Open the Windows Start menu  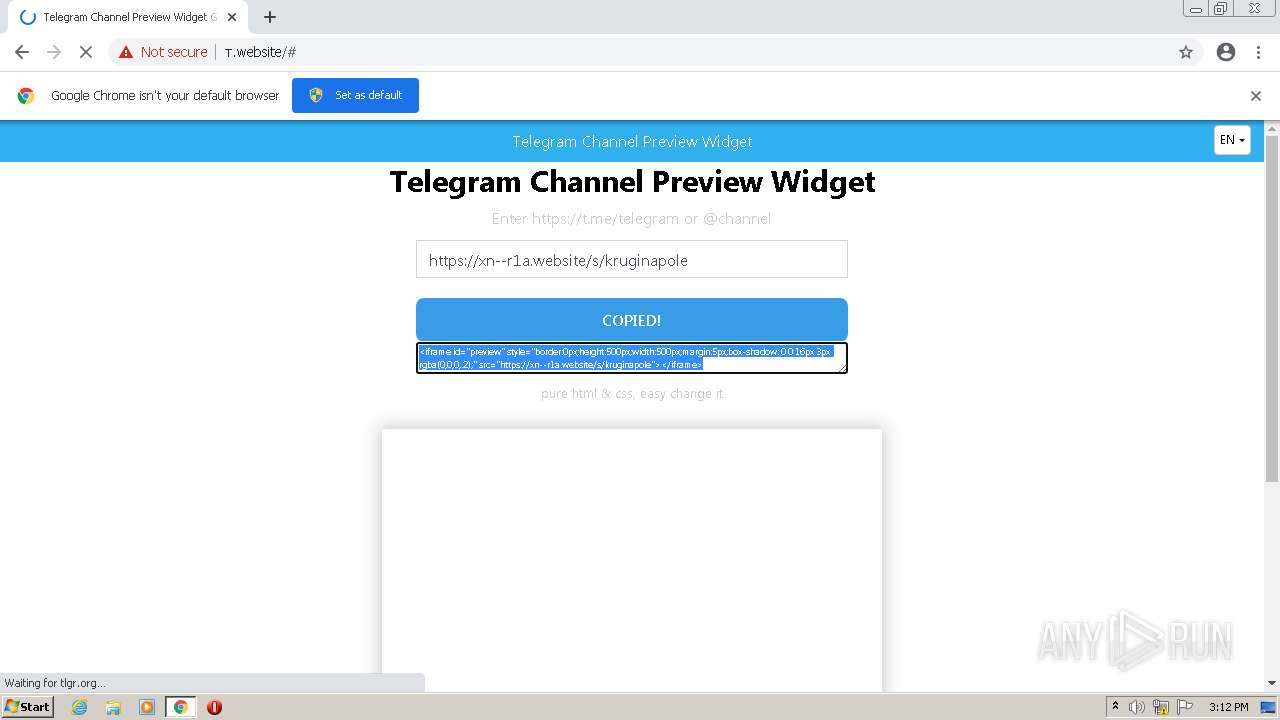pos(27,706)
